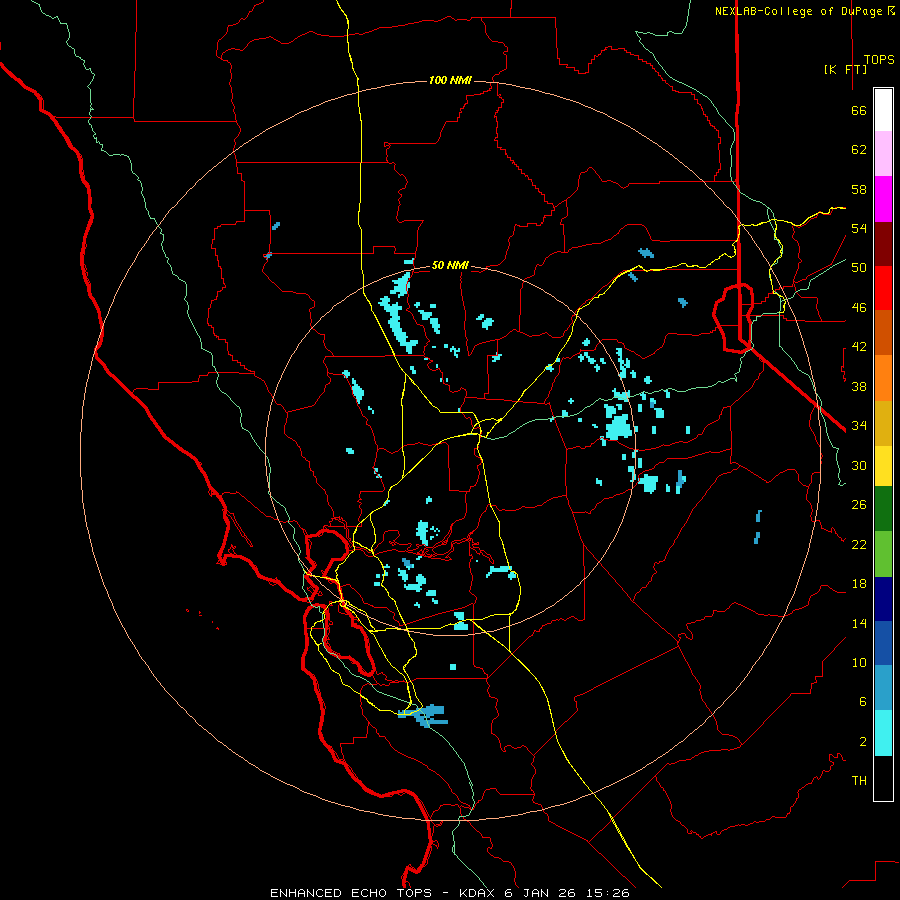Image resolution: width=900 pixels, height=900 pixels.
Task: Click the light blue 14 kft swatch
Action: (883, 688)
